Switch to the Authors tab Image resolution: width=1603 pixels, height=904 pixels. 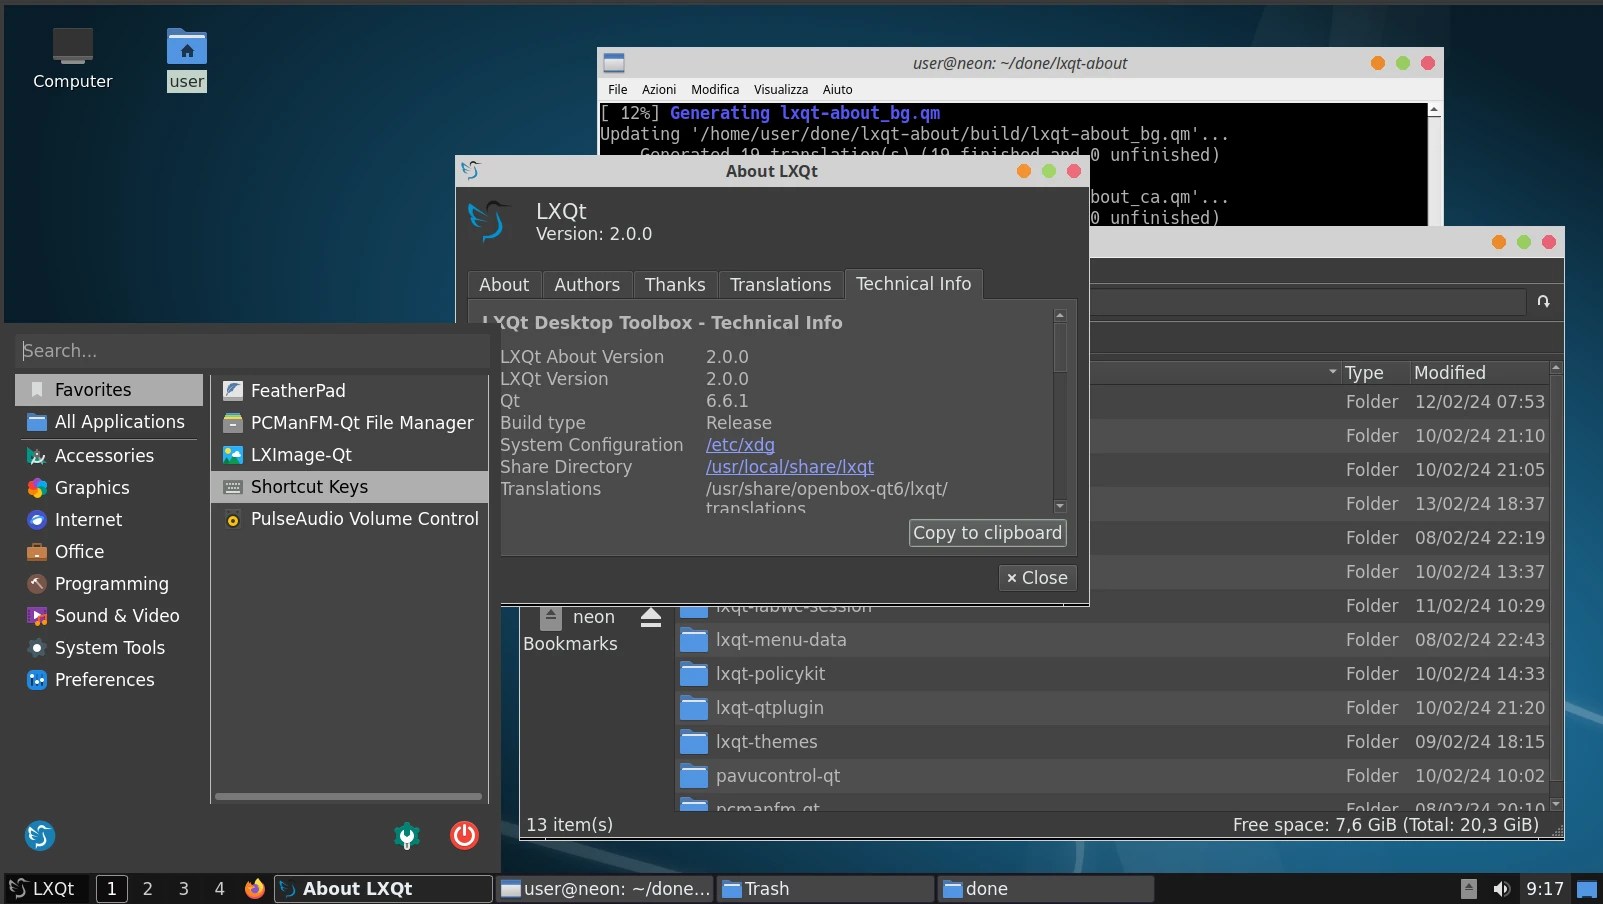pyautogui.click(x=586, y=284)
